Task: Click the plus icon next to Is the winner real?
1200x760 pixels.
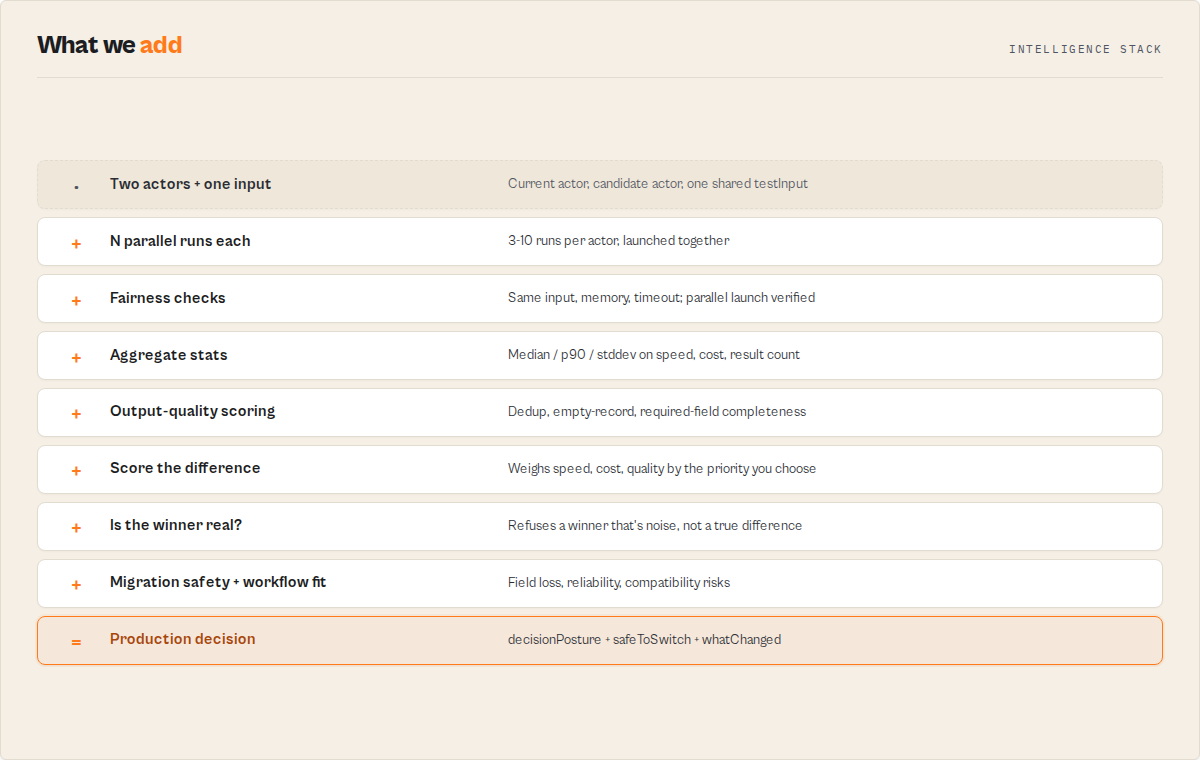Action: pos(76,528)
